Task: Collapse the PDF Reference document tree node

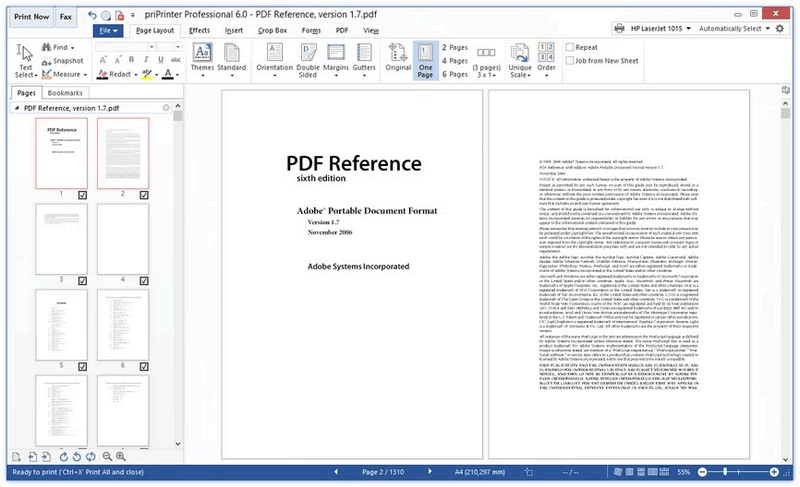Action: point(17,108)
